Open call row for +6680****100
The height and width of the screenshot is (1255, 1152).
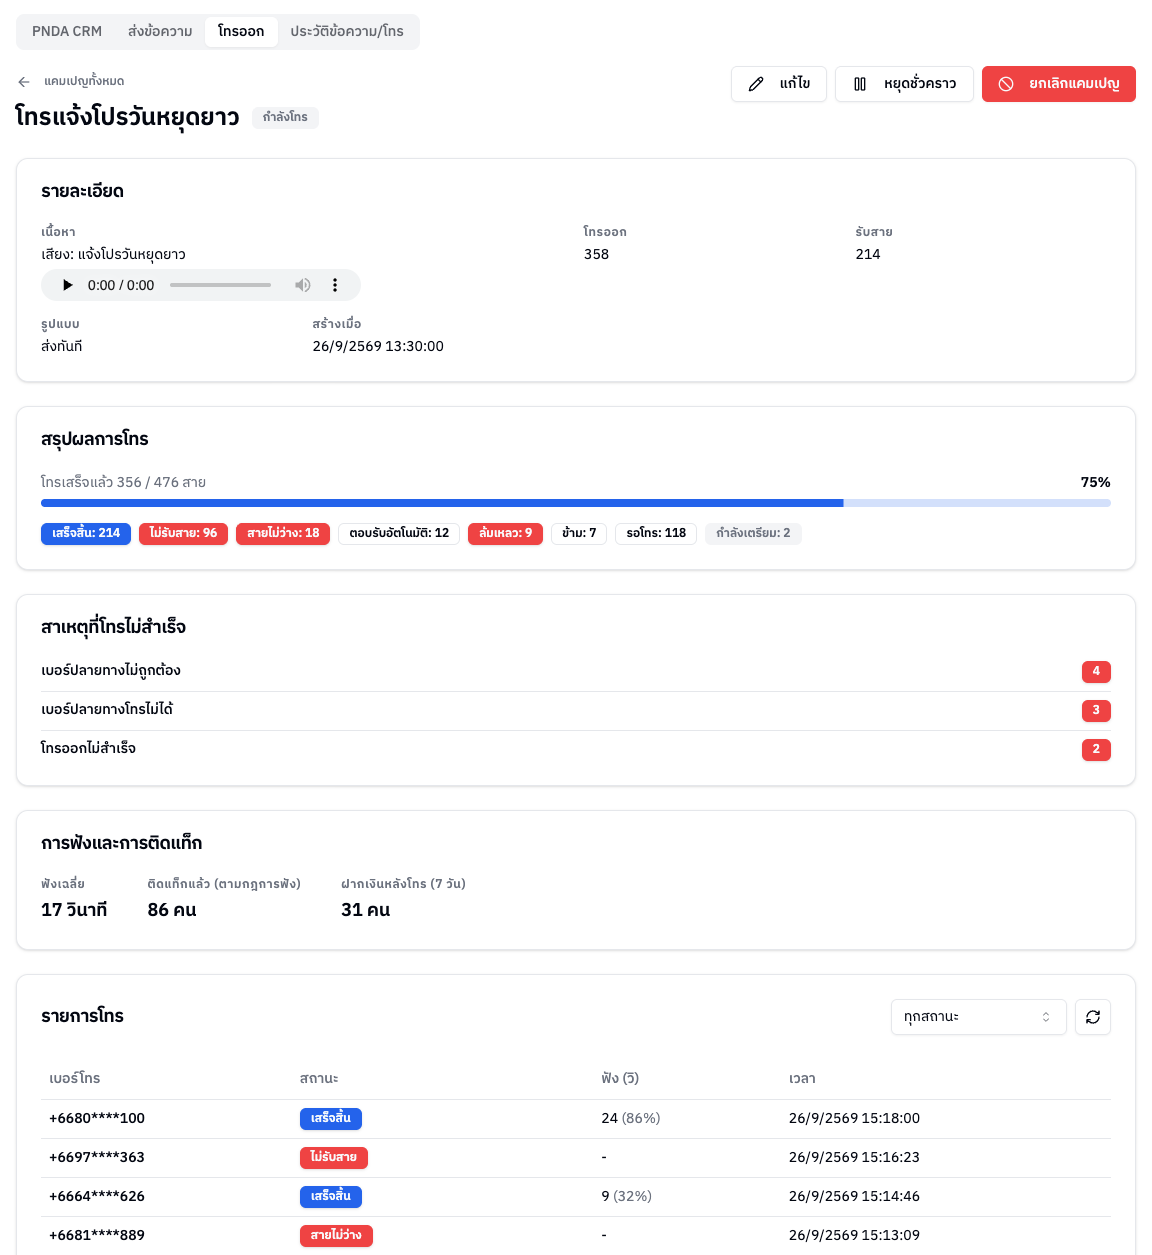coord(576,1119)
